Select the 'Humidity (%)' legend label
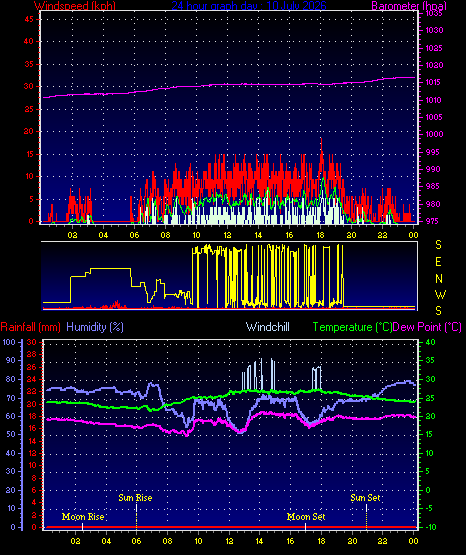The width and height of the screenshot is (466, 555). coord(95,327)
